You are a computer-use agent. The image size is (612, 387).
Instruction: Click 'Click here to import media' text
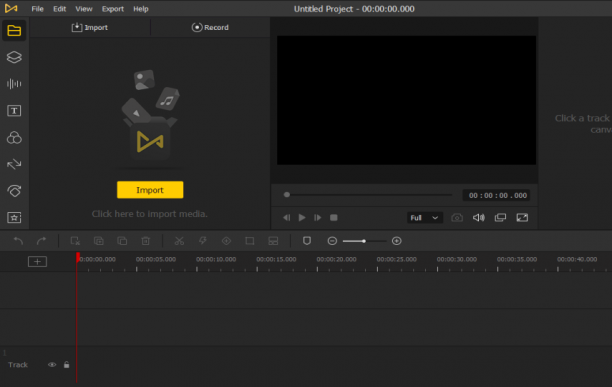149,214
